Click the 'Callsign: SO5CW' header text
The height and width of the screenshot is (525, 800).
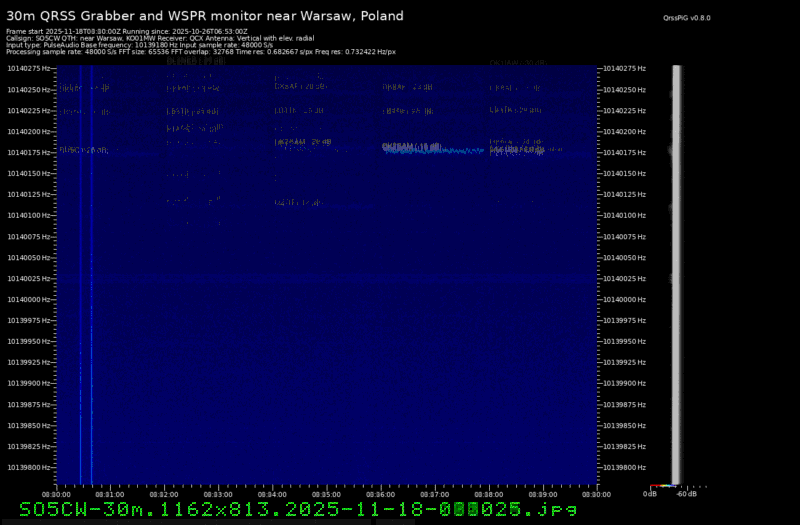[32, 38]
